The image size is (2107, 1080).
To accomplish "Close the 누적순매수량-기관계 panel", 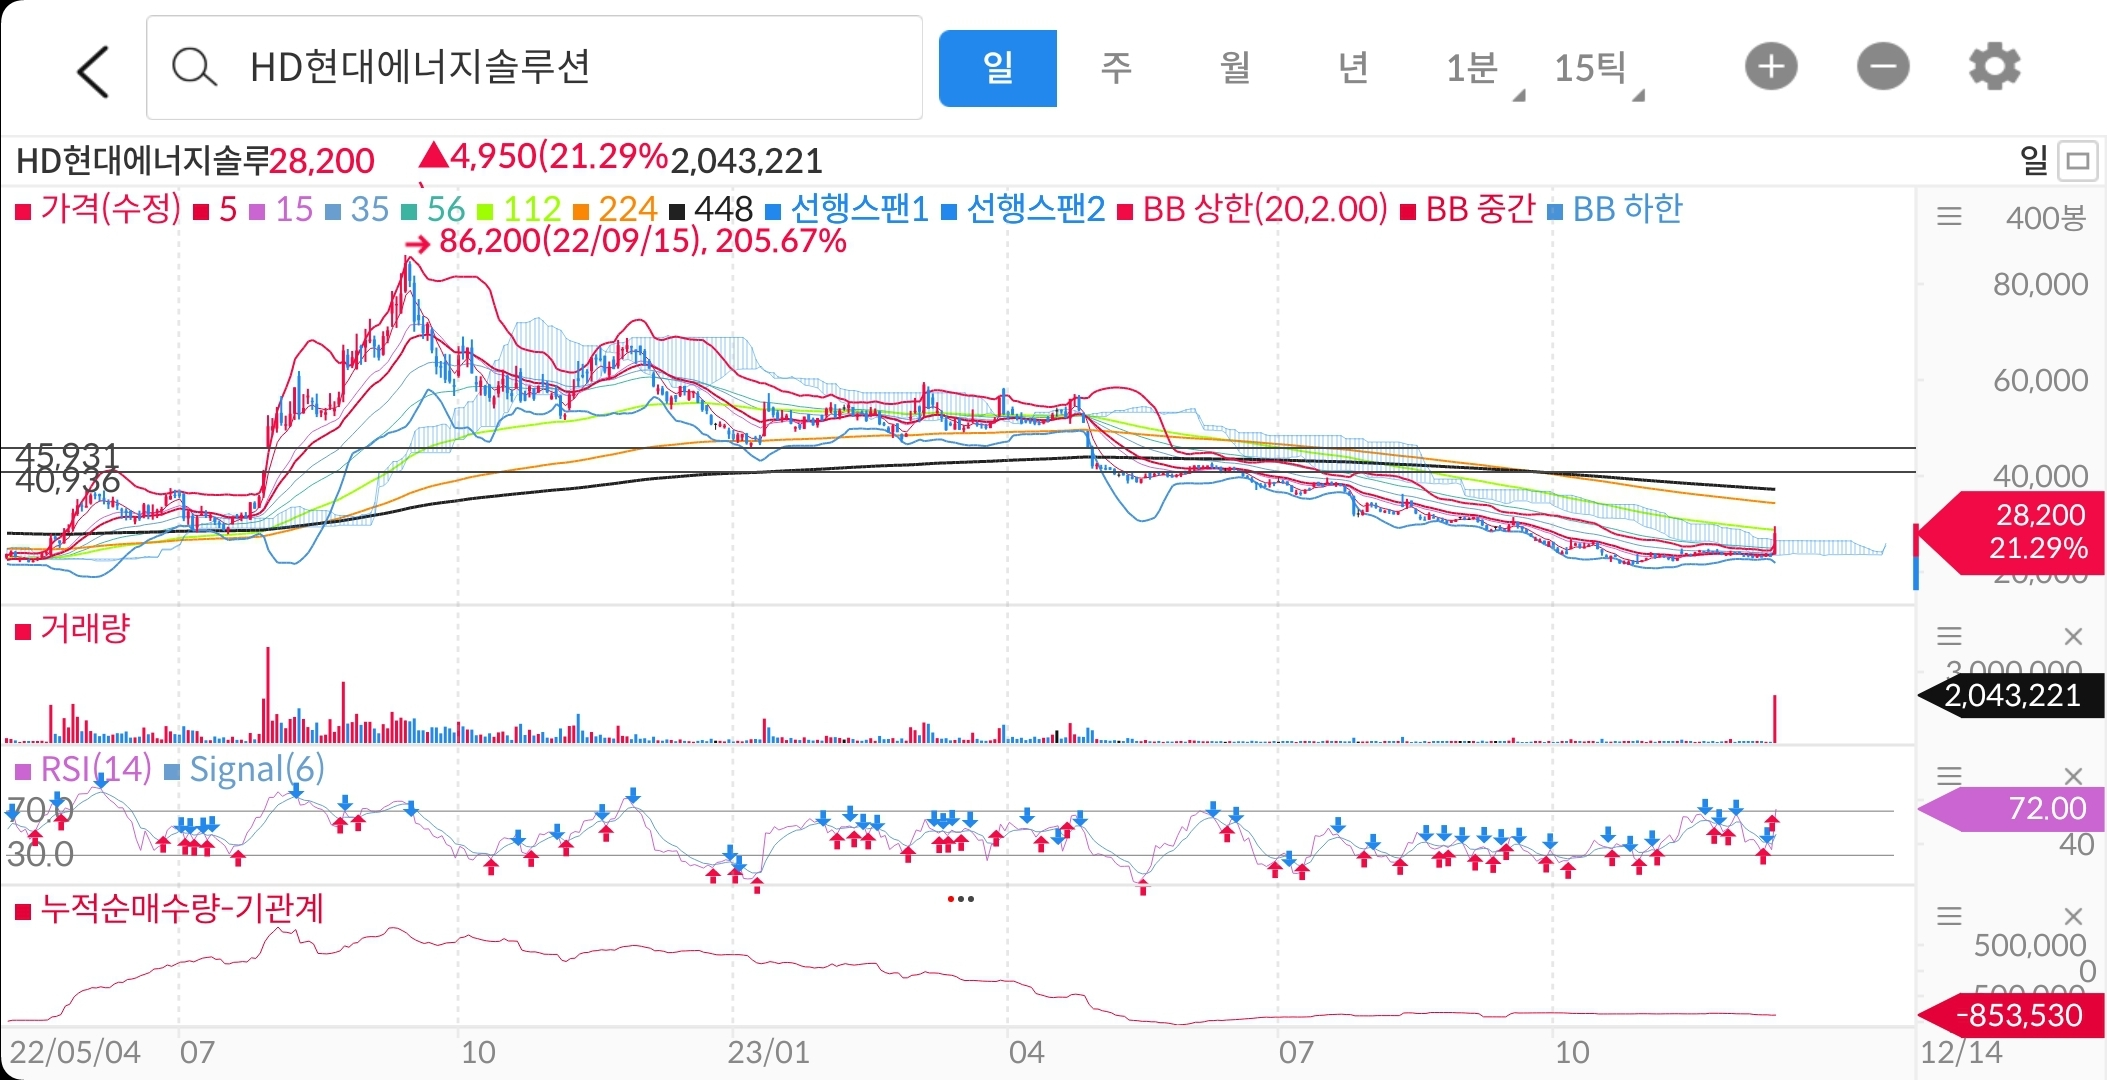I will click(x=2073, y=916).
